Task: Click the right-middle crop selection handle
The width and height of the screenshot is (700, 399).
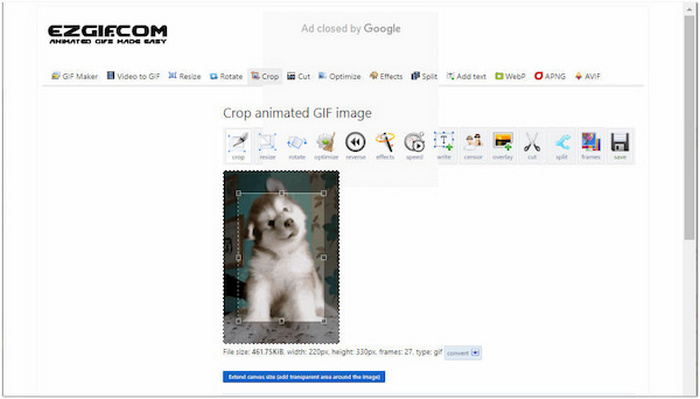Action: (x=324, y=258)
